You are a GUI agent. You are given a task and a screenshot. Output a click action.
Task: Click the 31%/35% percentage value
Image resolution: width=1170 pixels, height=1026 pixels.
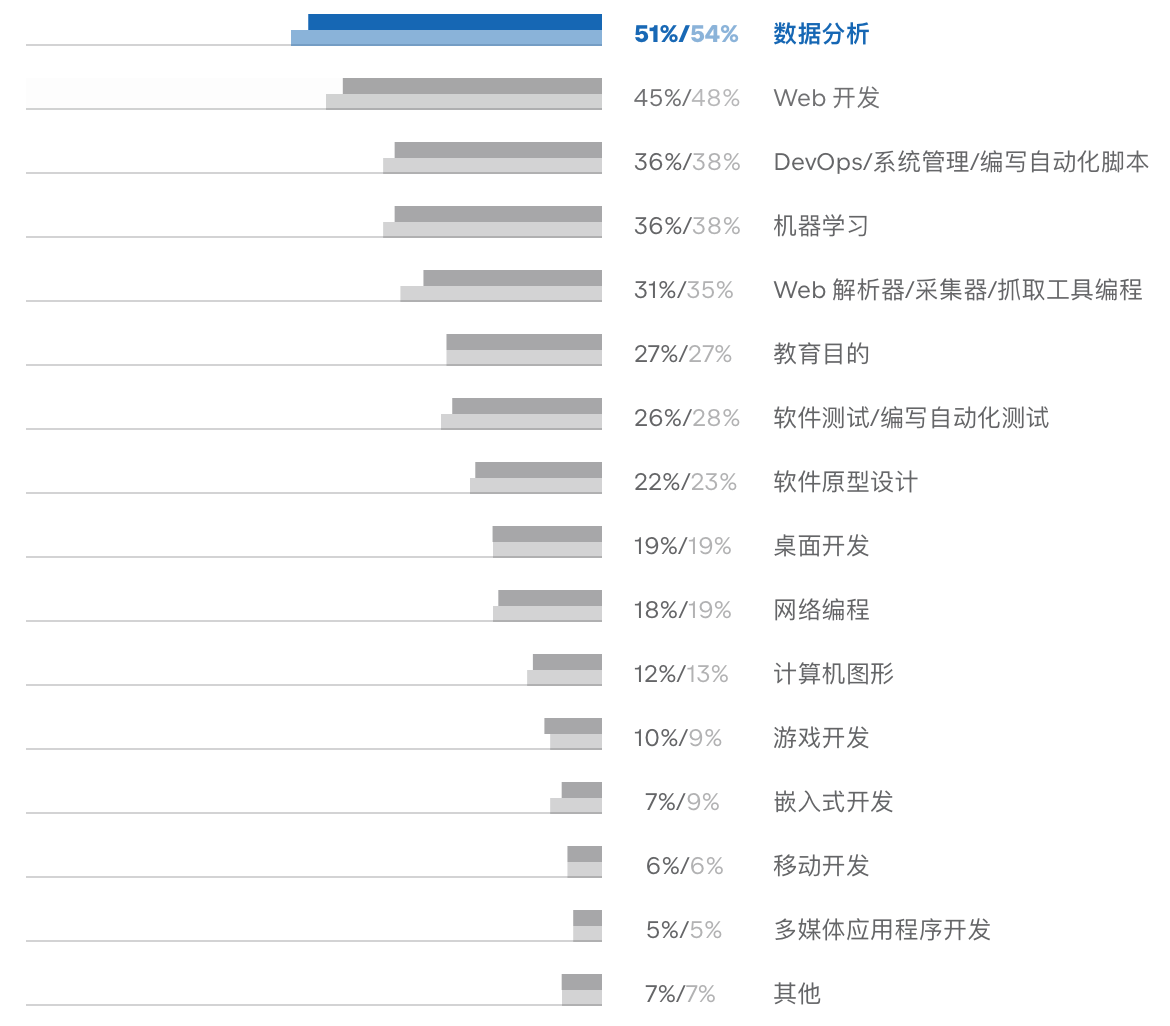click(x=683, y=290)
